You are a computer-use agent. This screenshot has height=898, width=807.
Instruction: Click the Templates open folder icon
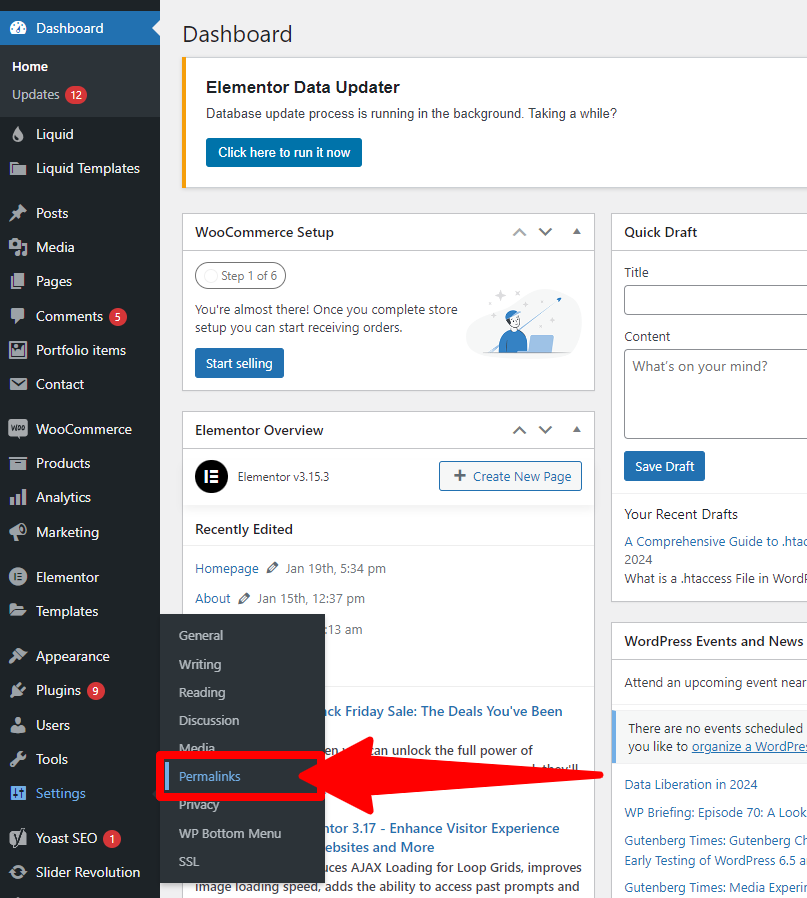tap(18, 611)
